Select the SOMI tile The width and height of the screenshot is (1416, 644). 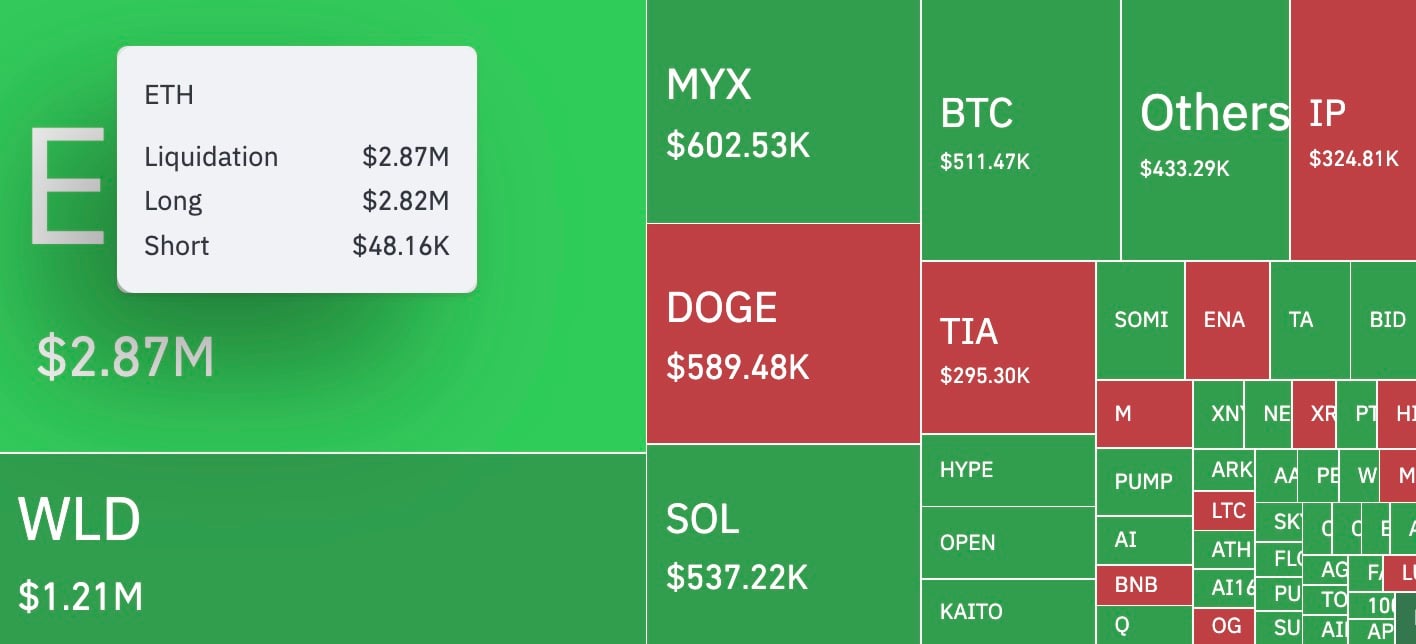tap(1140, 320)
